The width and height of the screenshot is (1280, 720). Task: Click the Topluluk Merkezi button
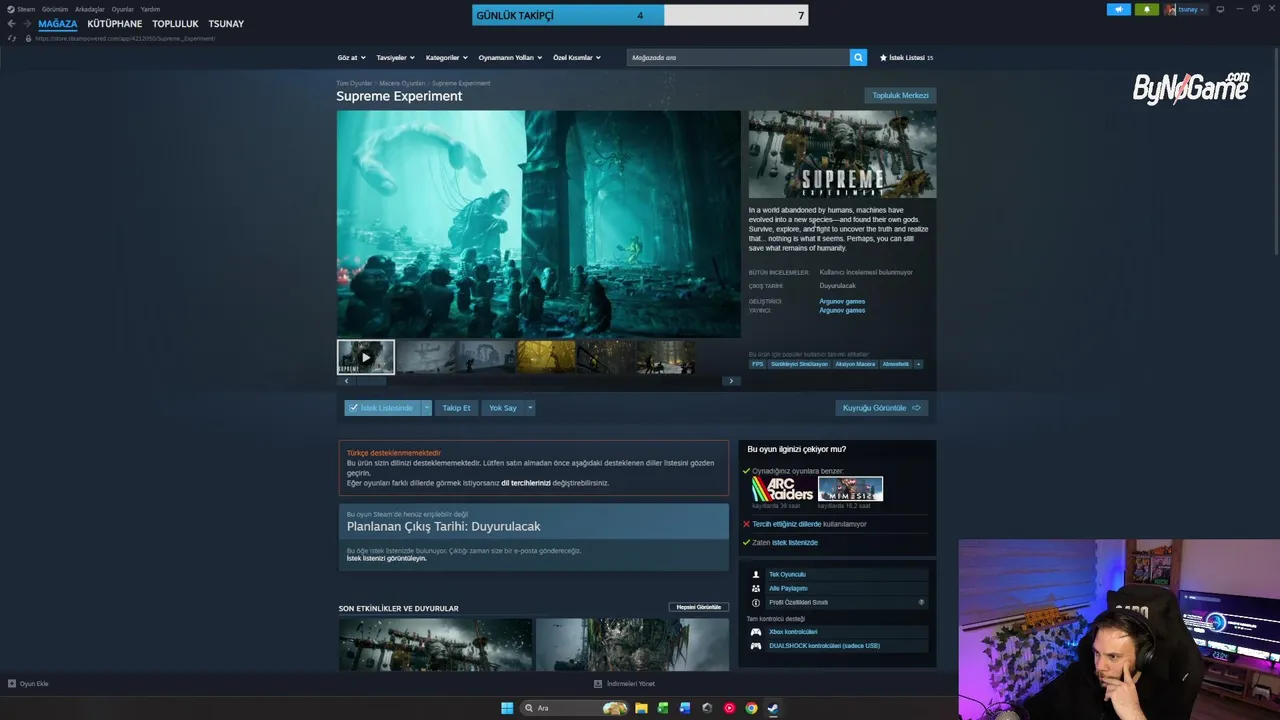900,96
